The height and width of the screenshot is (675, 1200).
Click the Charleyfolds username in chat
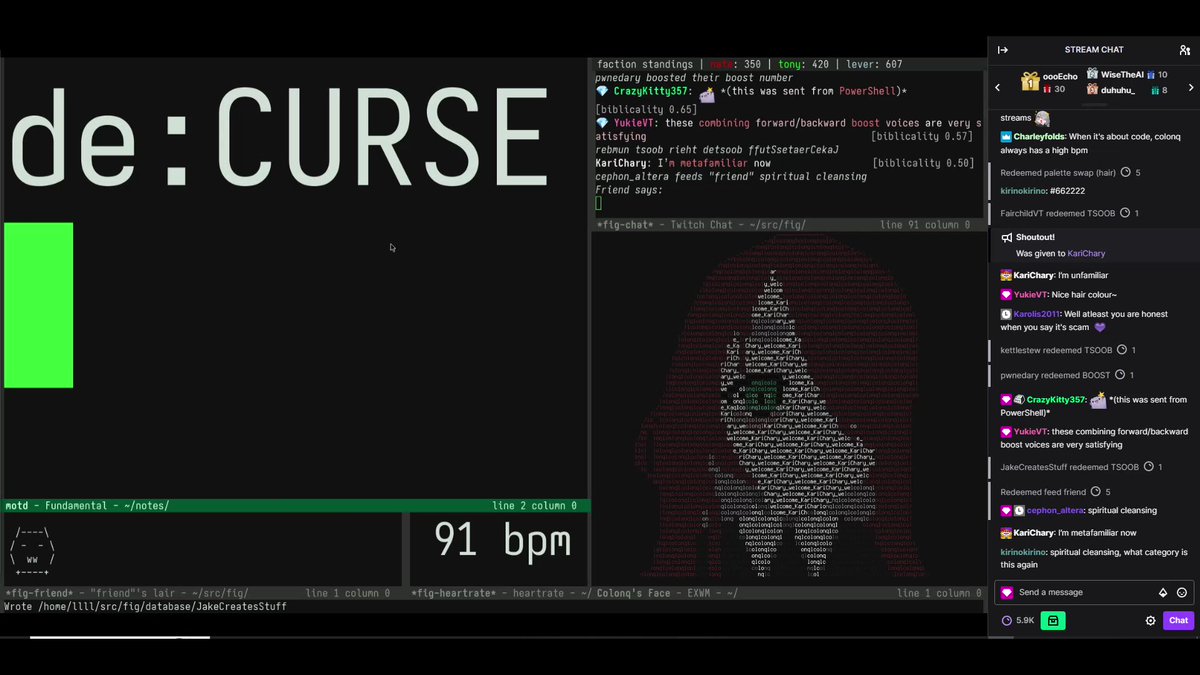click(x=1039, y=136)
